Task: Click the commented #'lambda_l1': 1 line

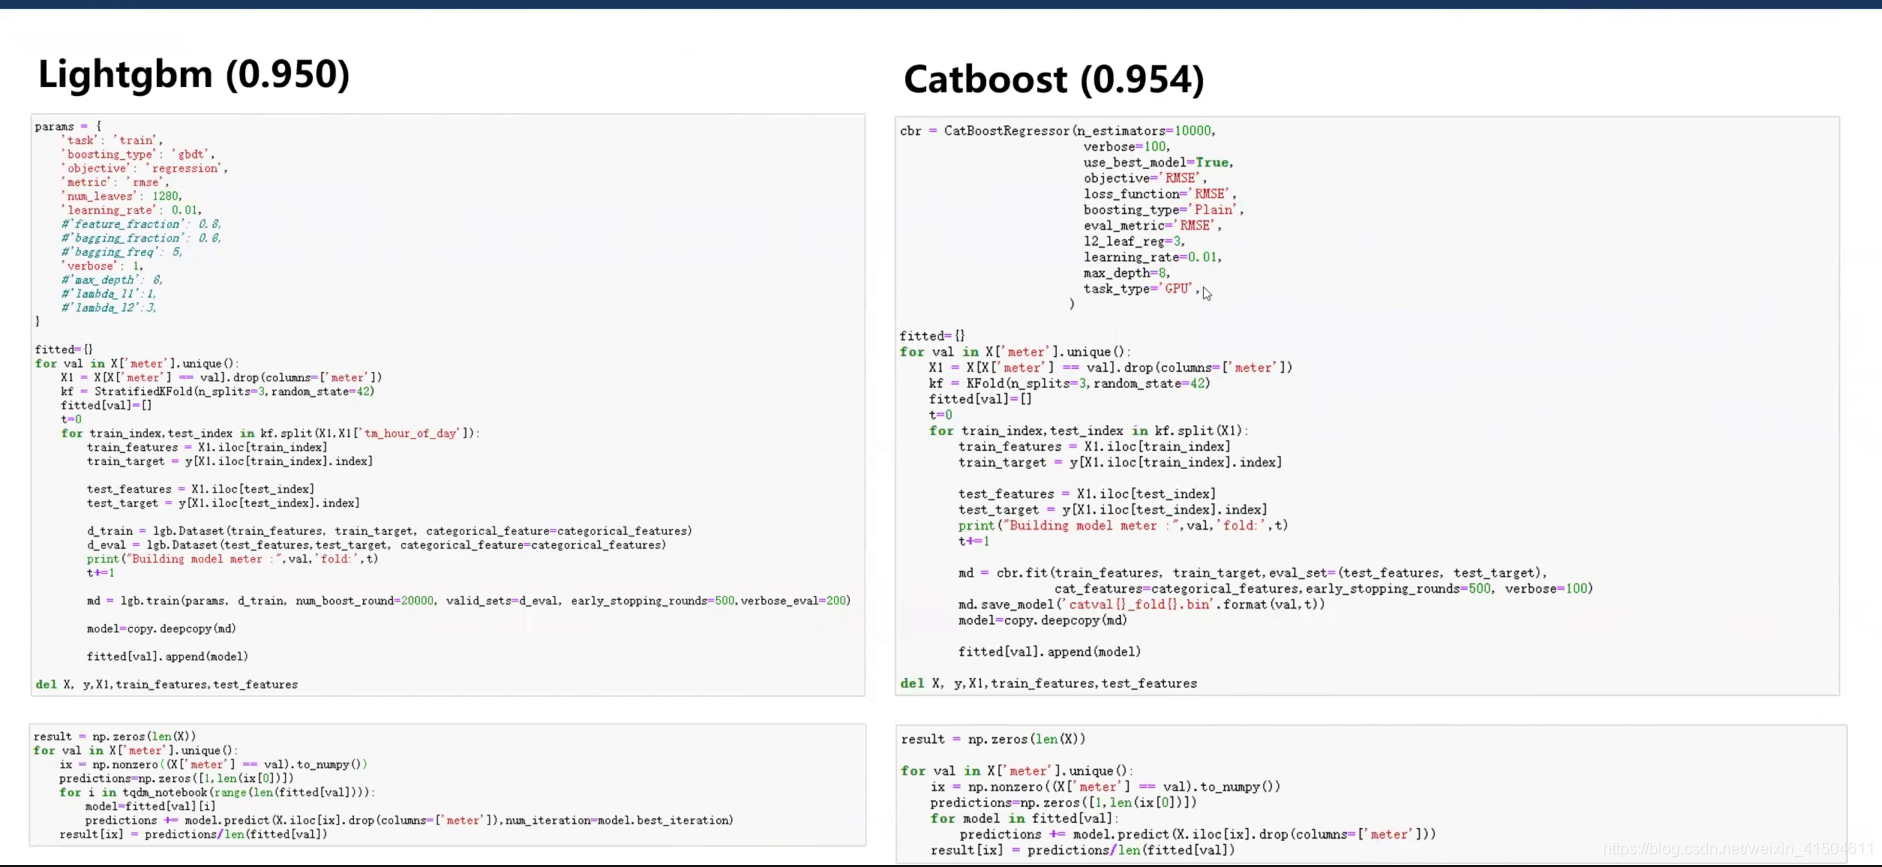Action: [x=109, y=295]
